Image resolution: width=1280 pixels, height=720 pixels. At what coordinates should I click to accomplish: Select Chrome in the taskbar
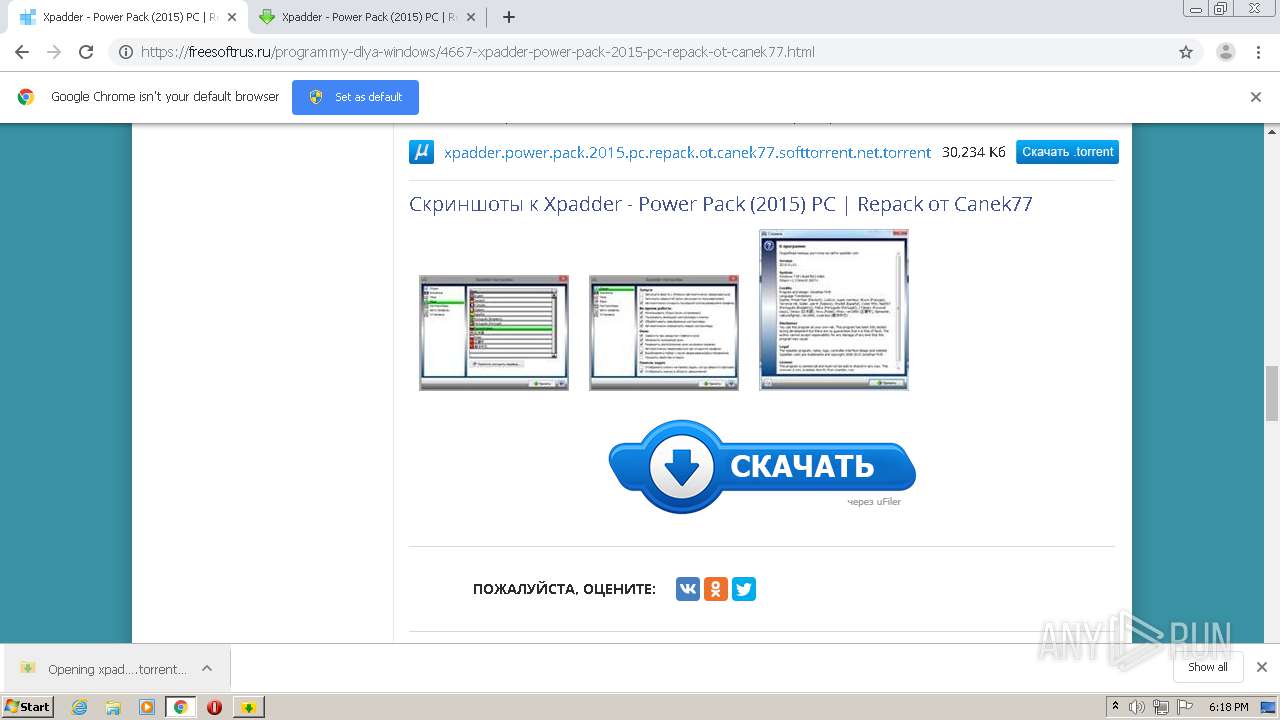tap(181, 707)
